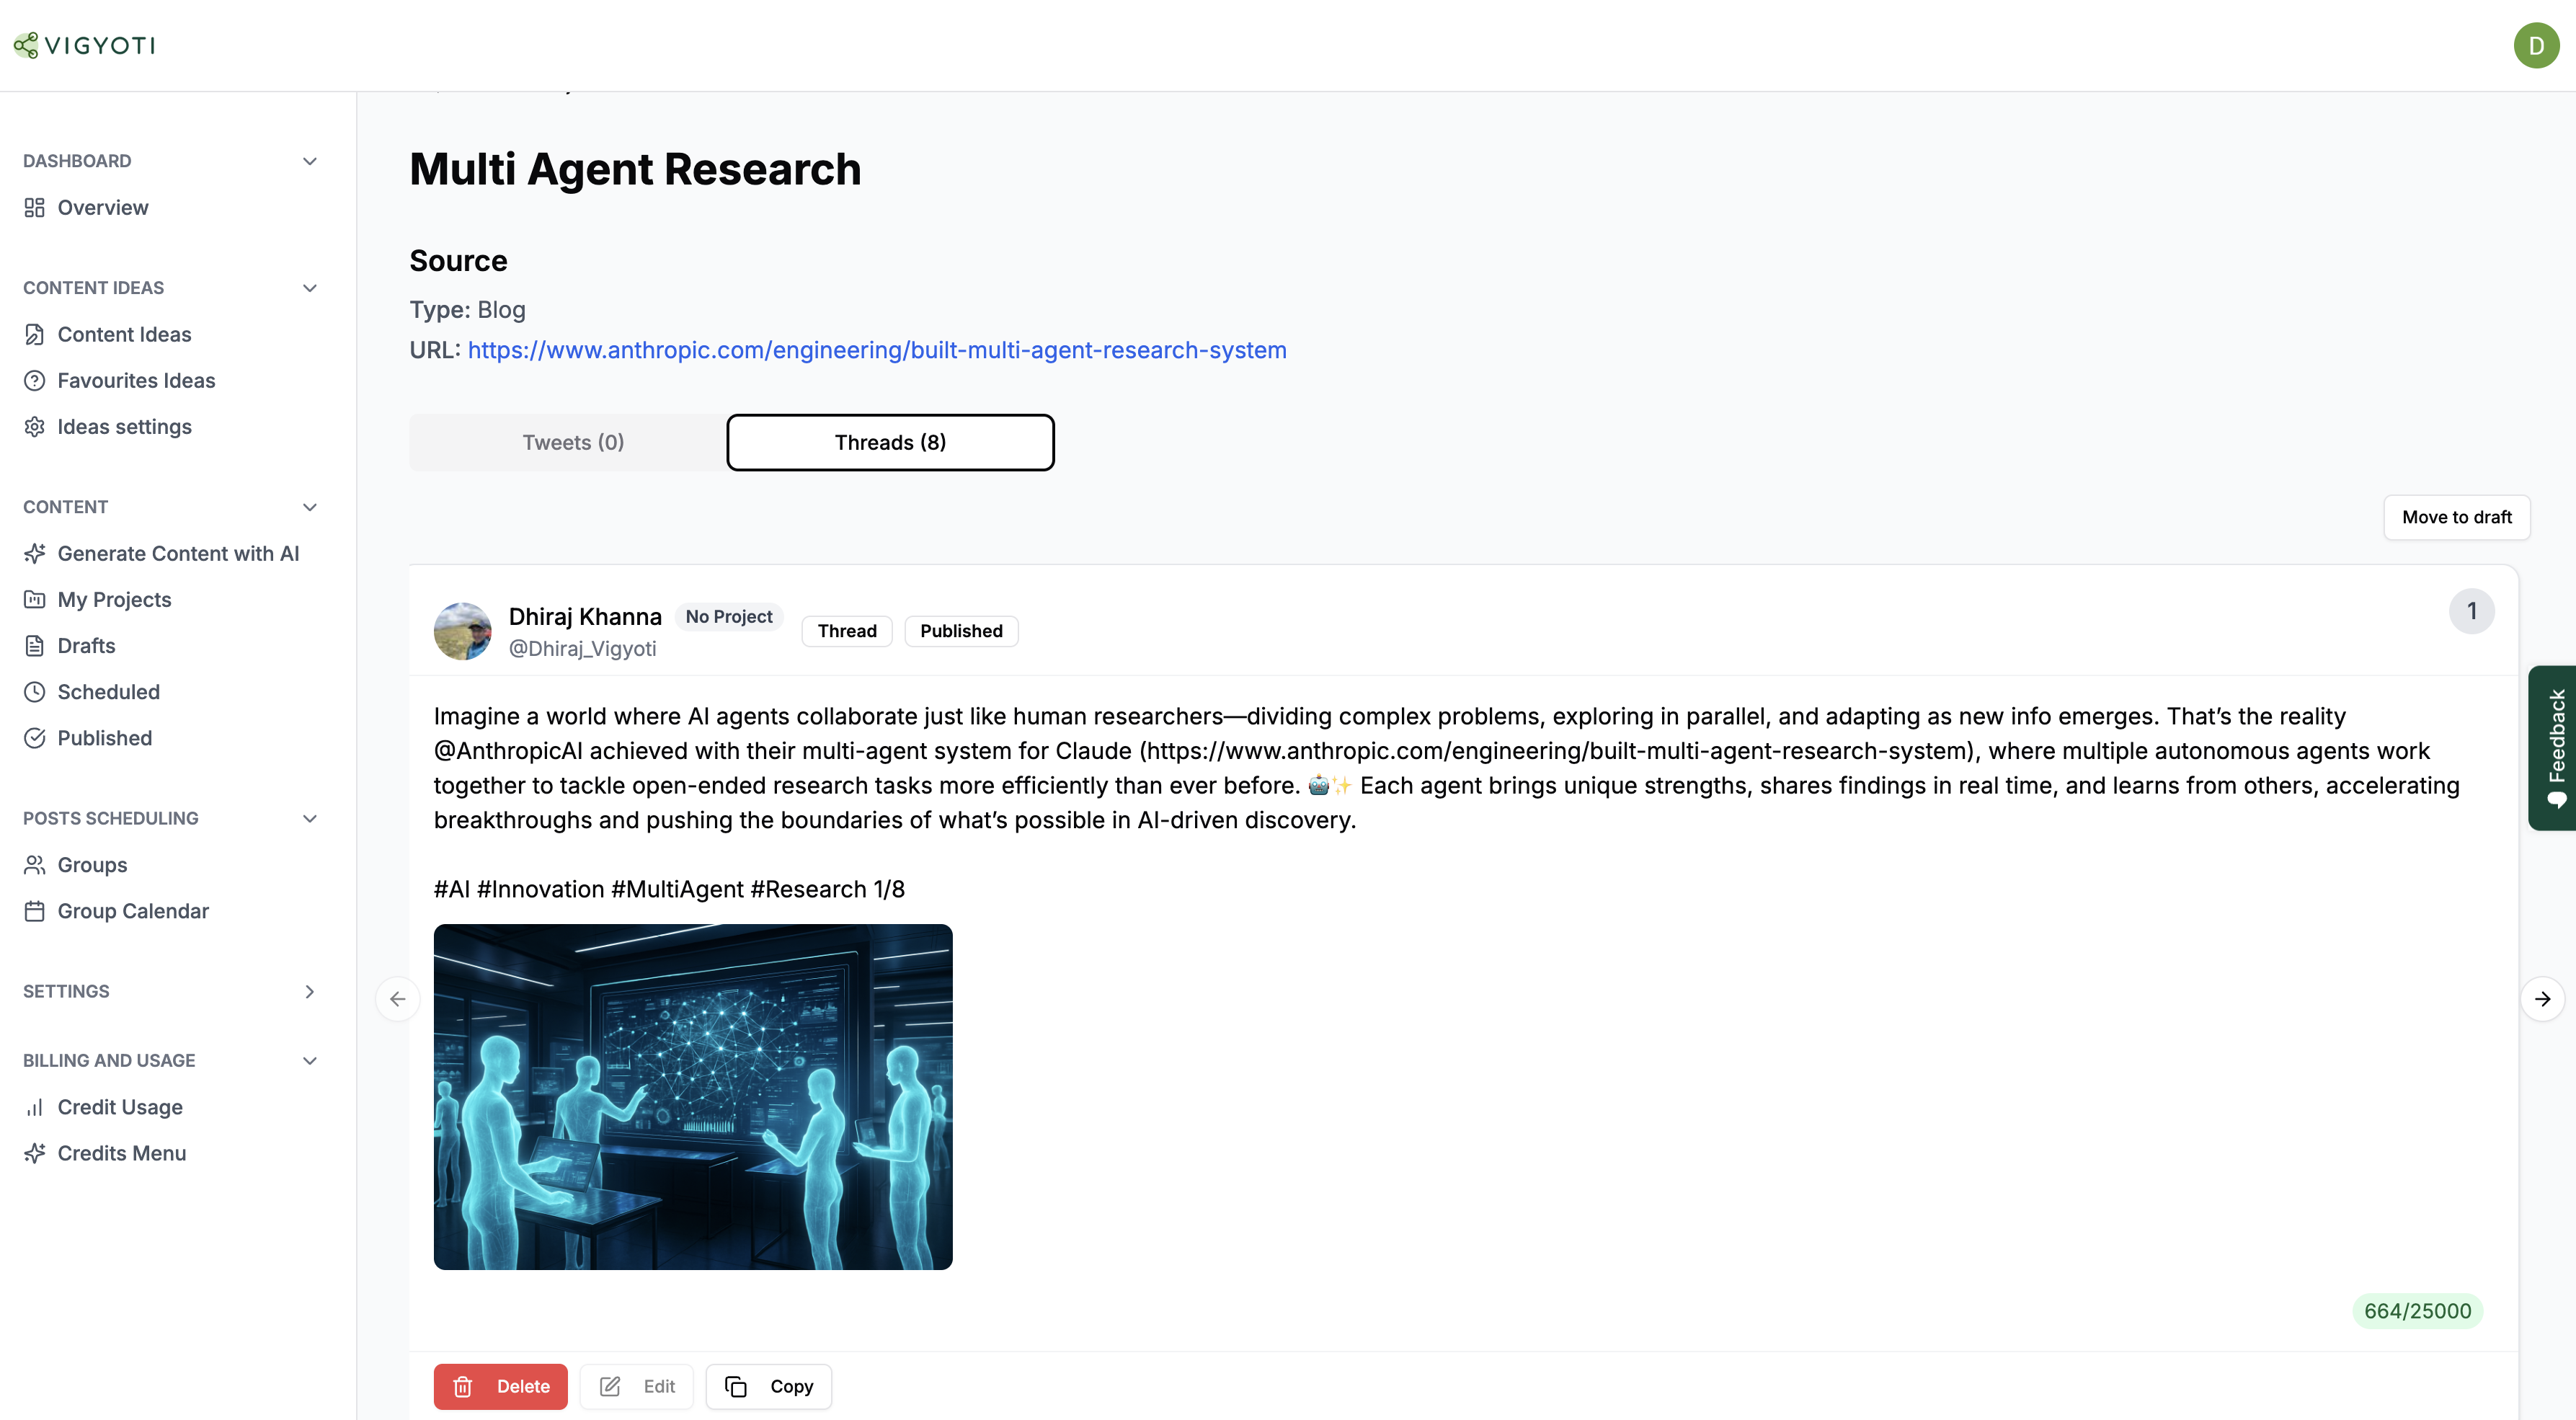Open My Projects page
The width and height of the screenshot is (2576, 1420).
114,600
